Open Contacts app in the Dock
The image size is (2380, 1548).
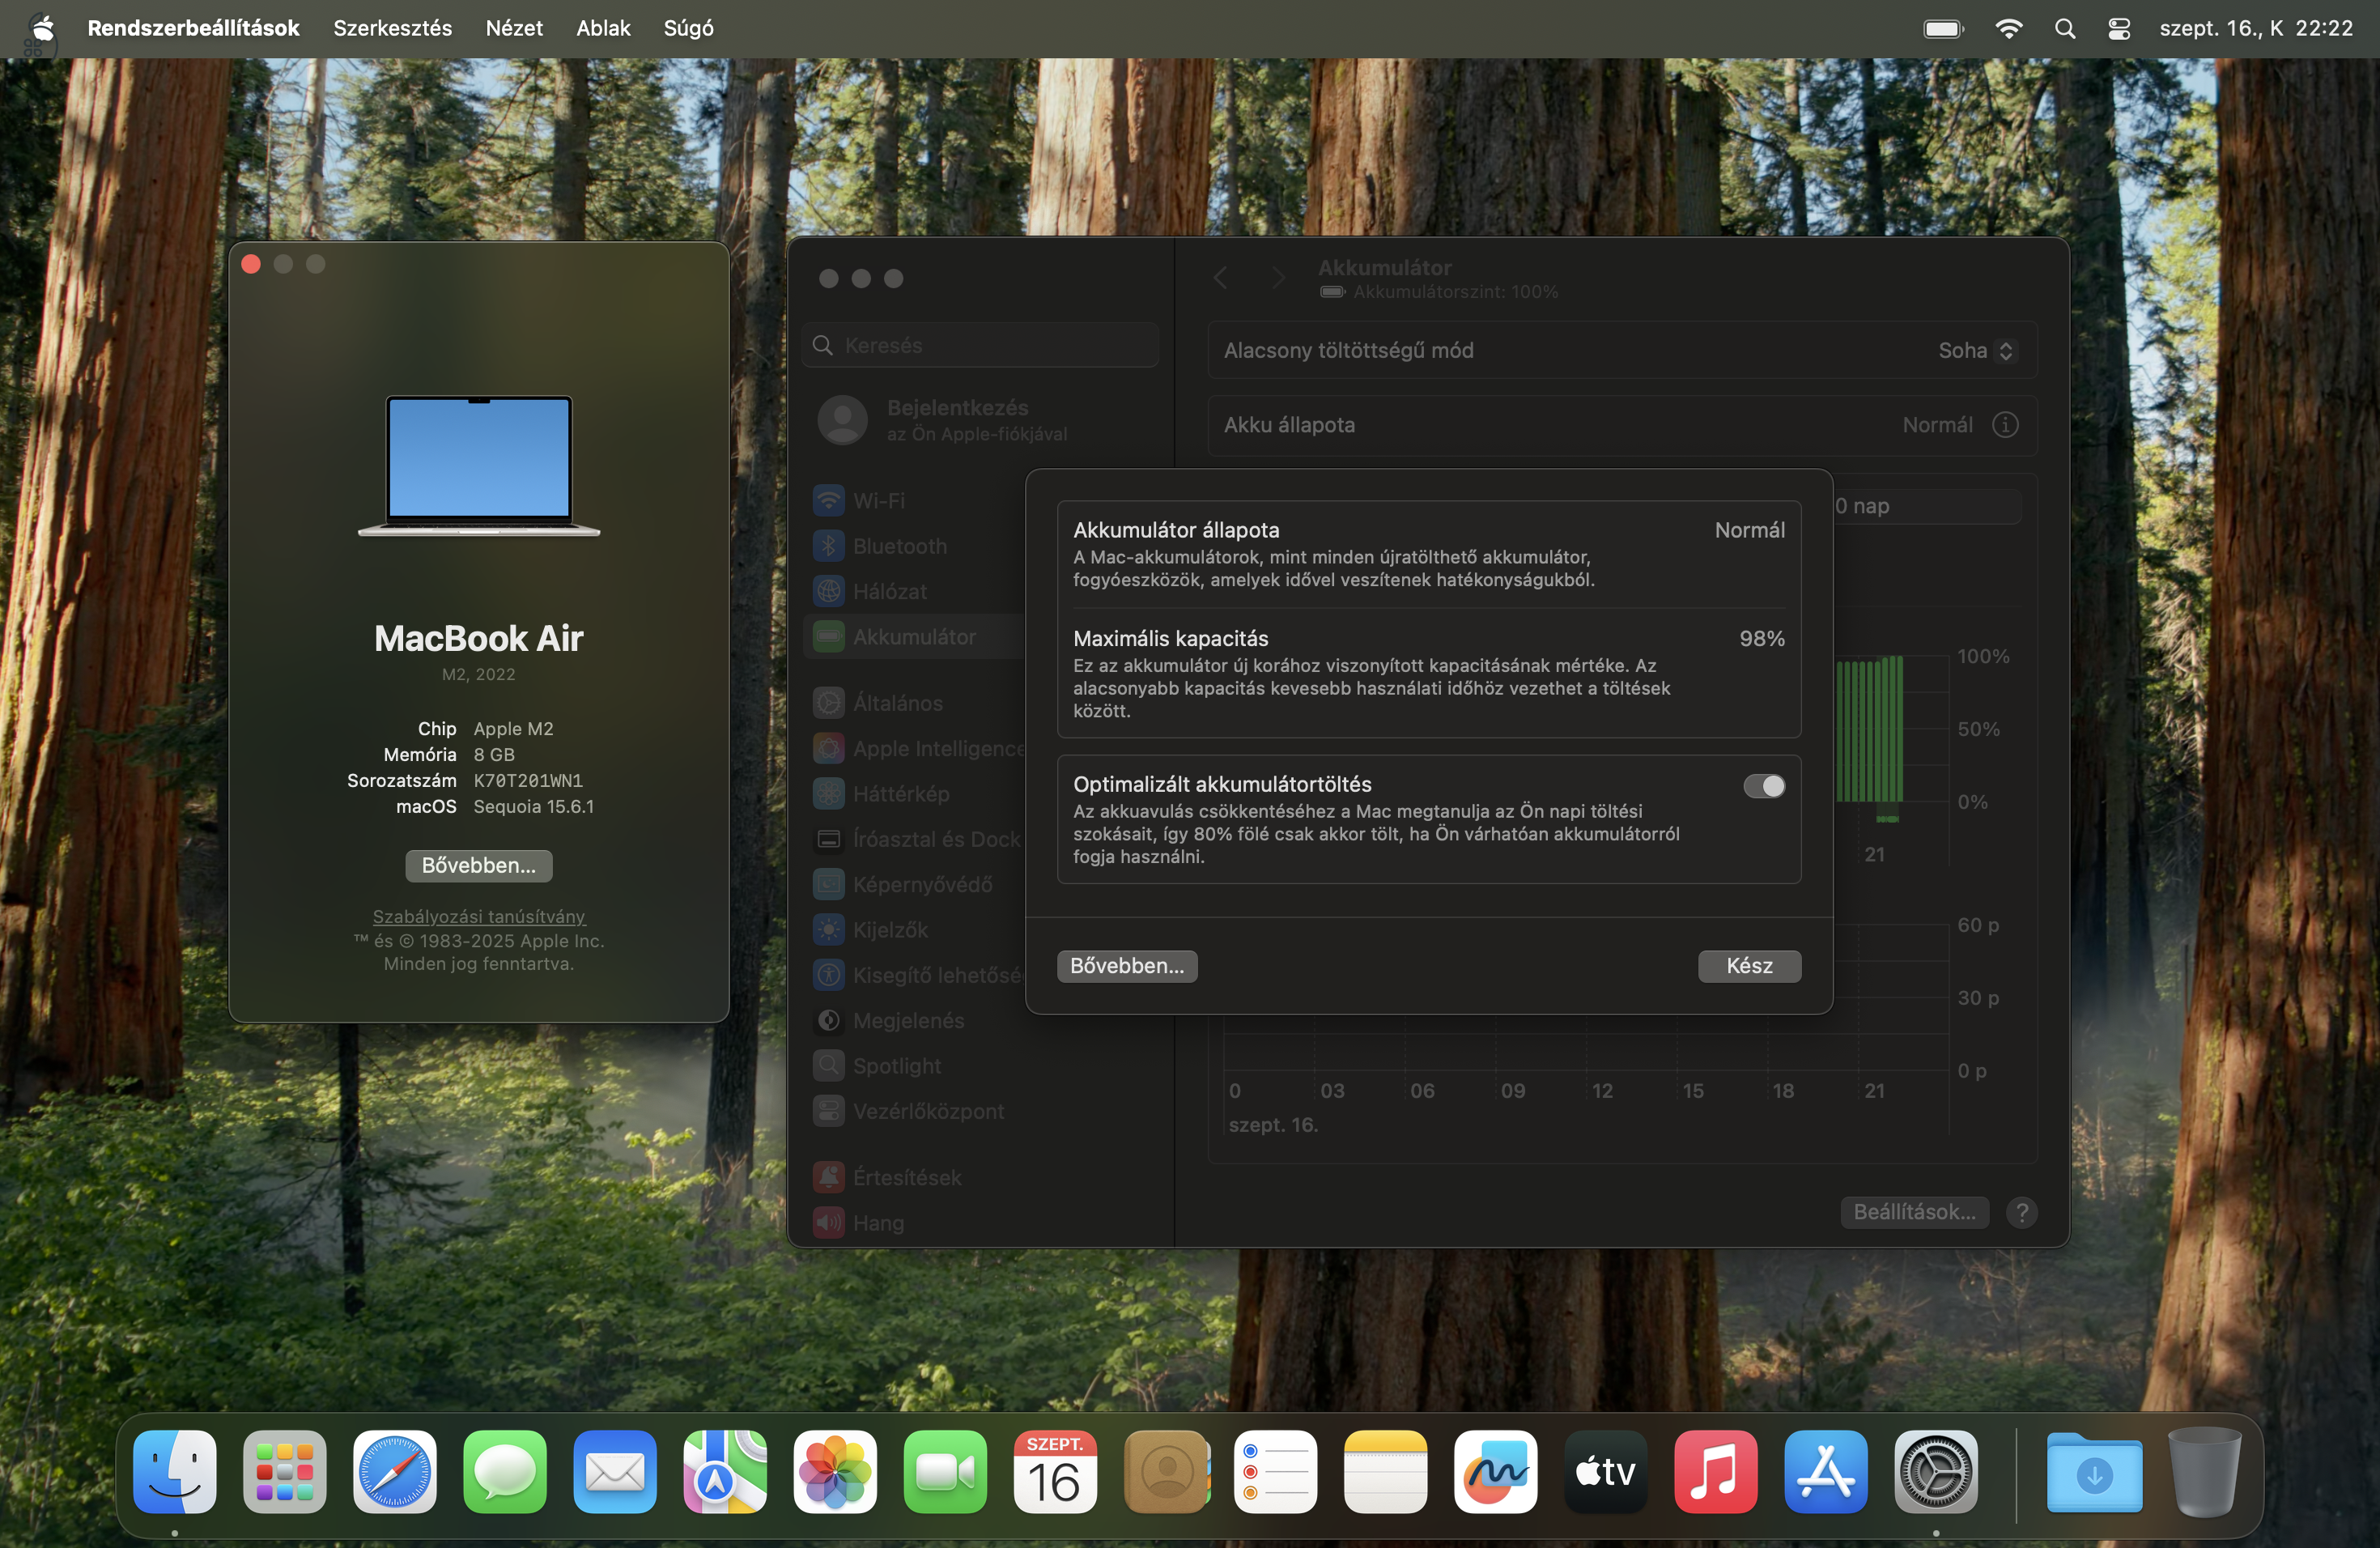[1166, 1471]
